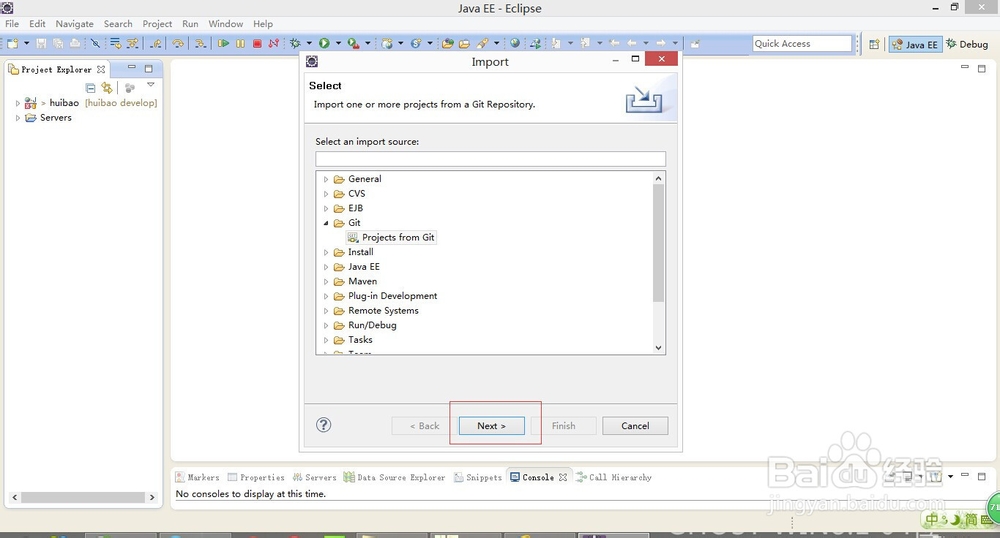The width and height of the screenshot is (1000, 538).
Task: Click the Import dialog help icon
Action: pos(323,425)
